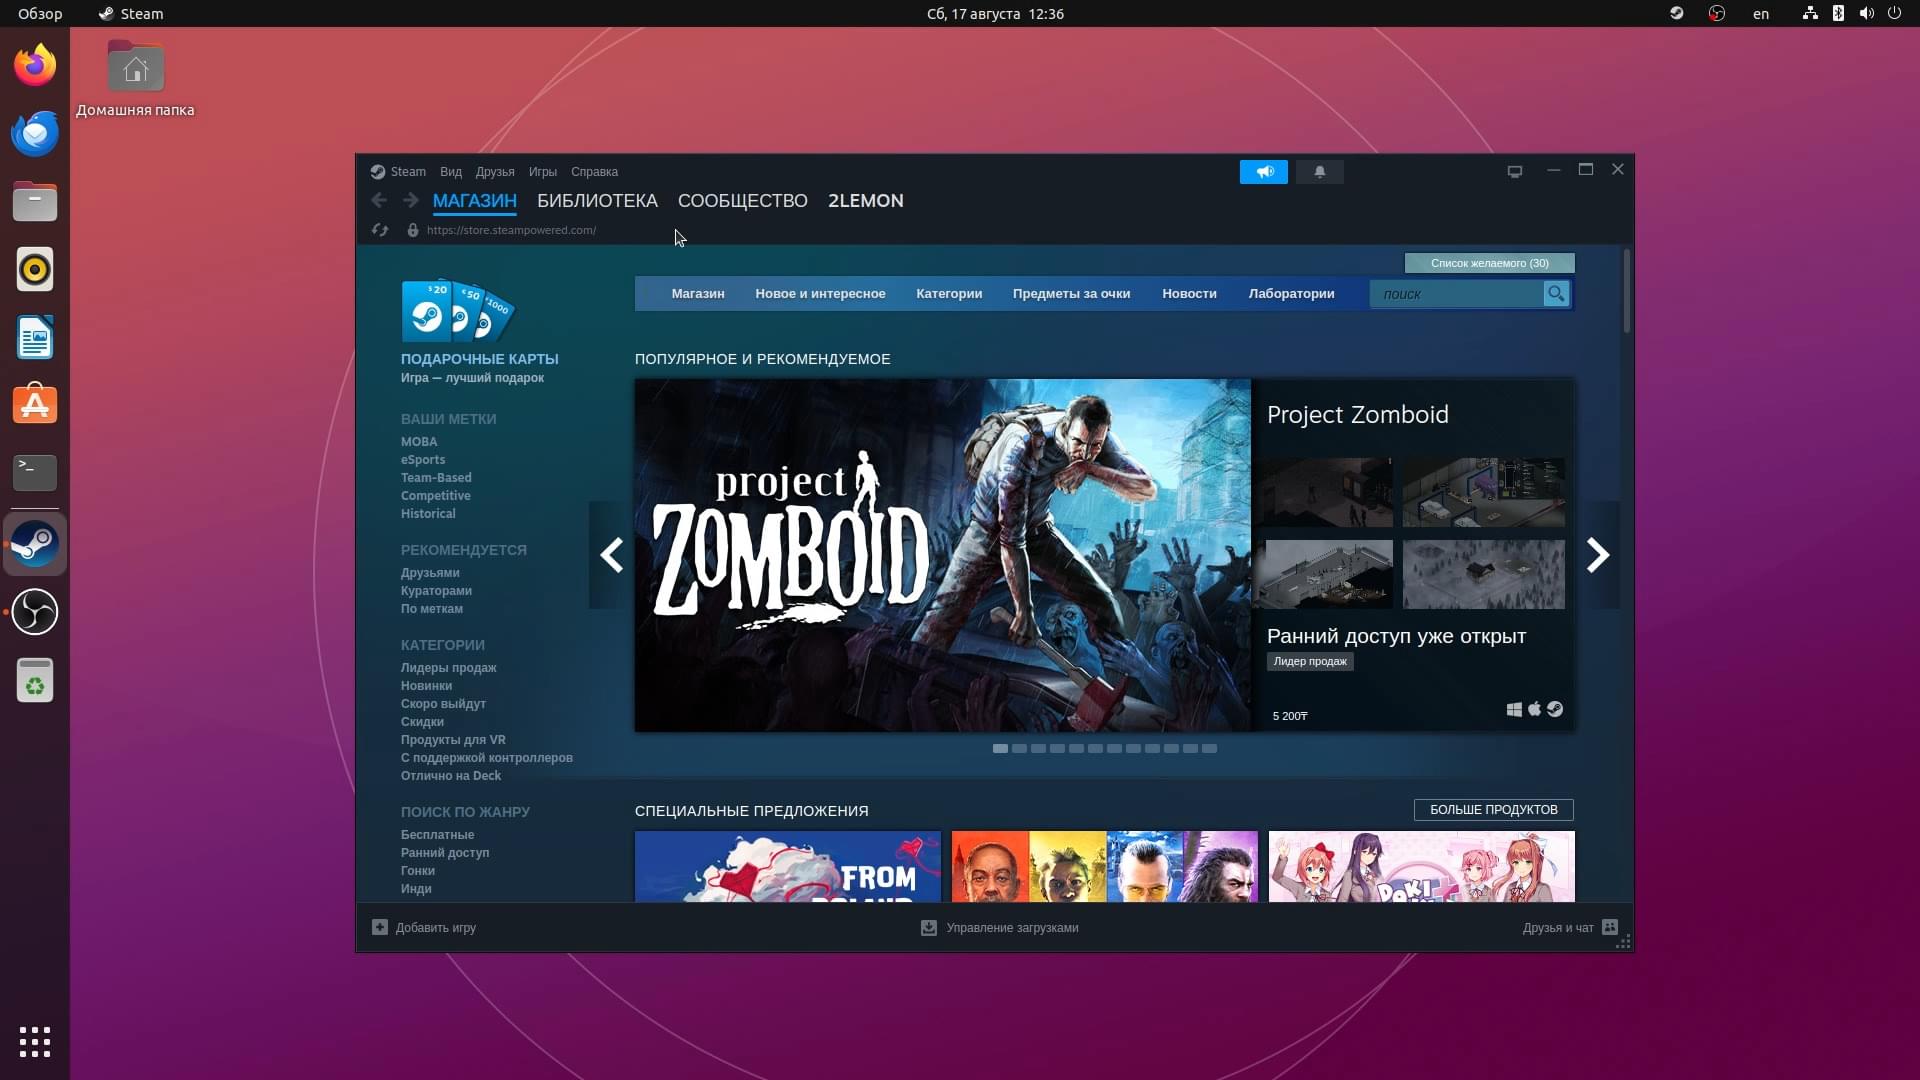Image resolution: width=1920 pixels, height=1080 pixels.
Task: Open the Files manager from the dock
Action: [x=35, y=201]
